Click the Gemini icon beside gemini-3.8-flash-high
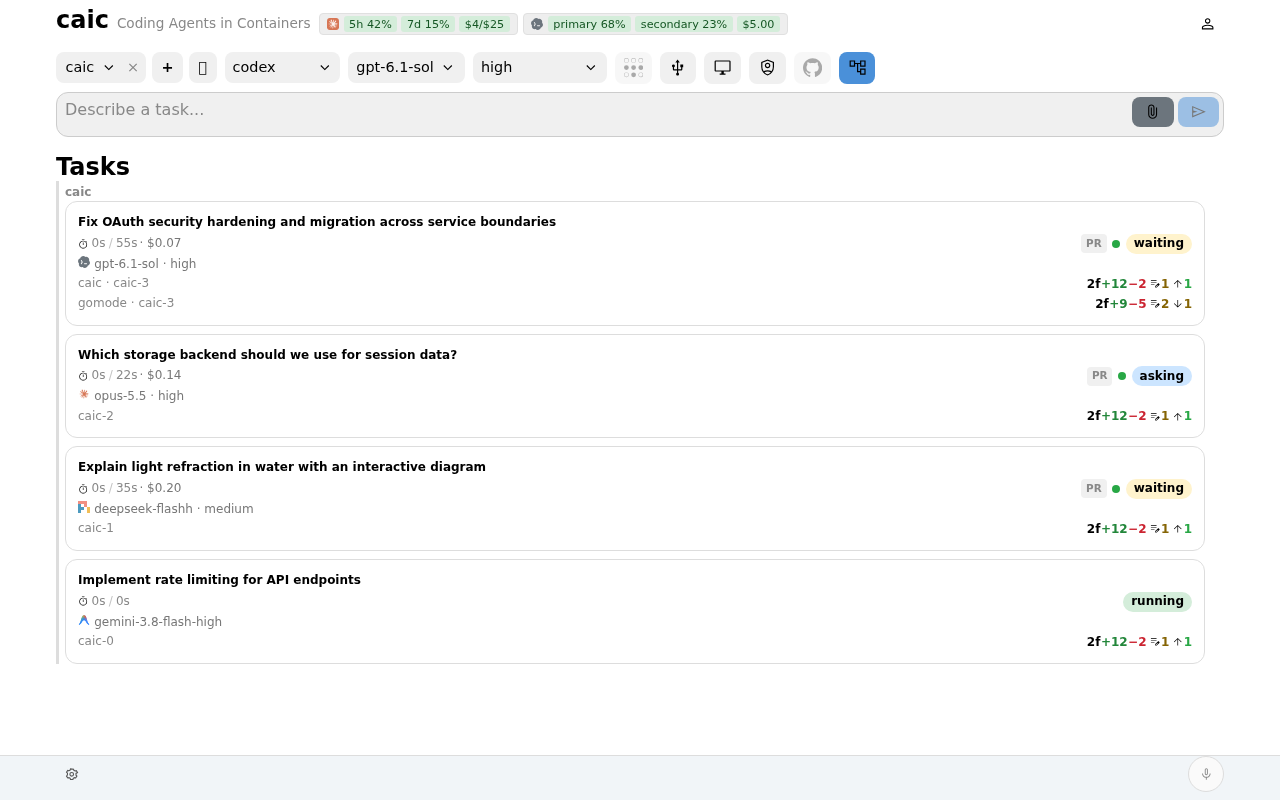The height and width of the screenshot is (800, 1280). pyautogui.click(x=84, y=620)
